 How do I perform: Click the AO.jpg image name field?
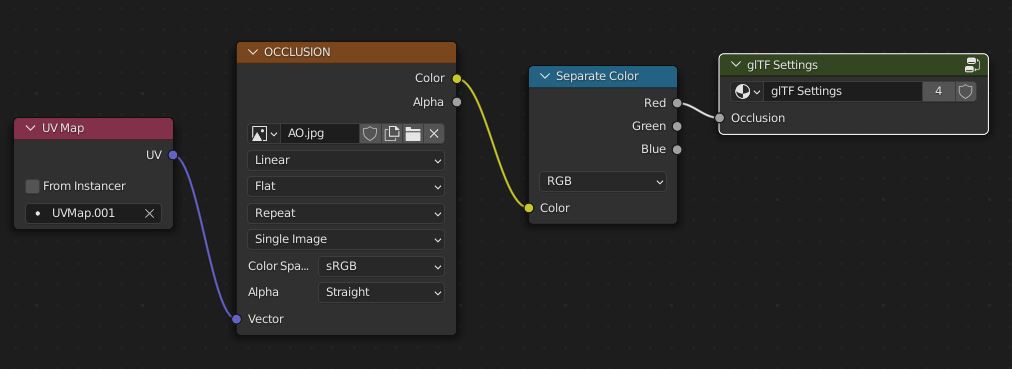[319, 134]
